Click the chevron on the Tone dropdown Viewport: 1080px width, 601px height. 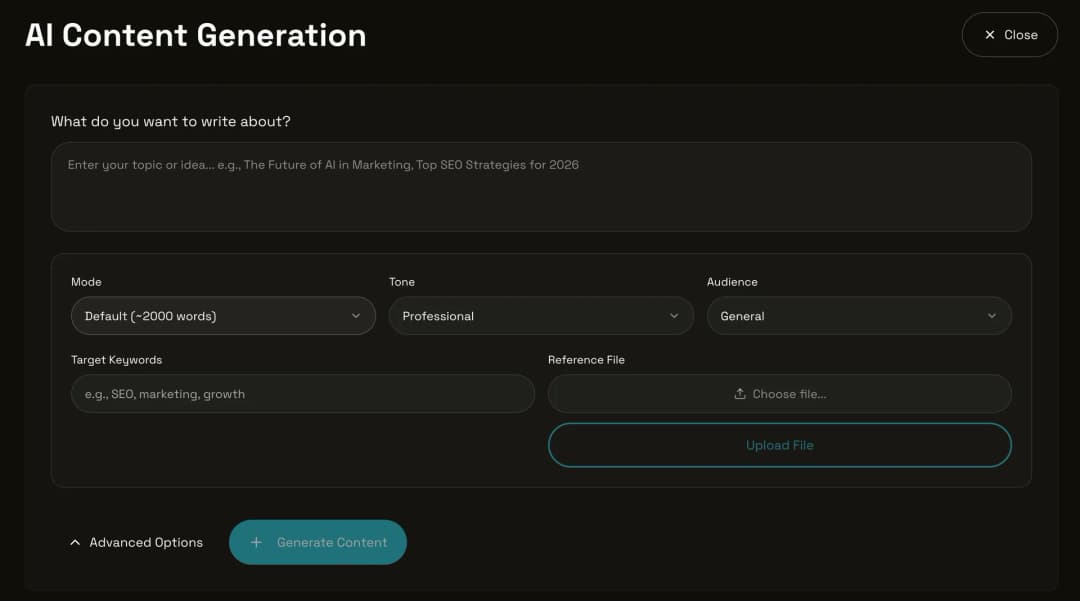point(675,315)
